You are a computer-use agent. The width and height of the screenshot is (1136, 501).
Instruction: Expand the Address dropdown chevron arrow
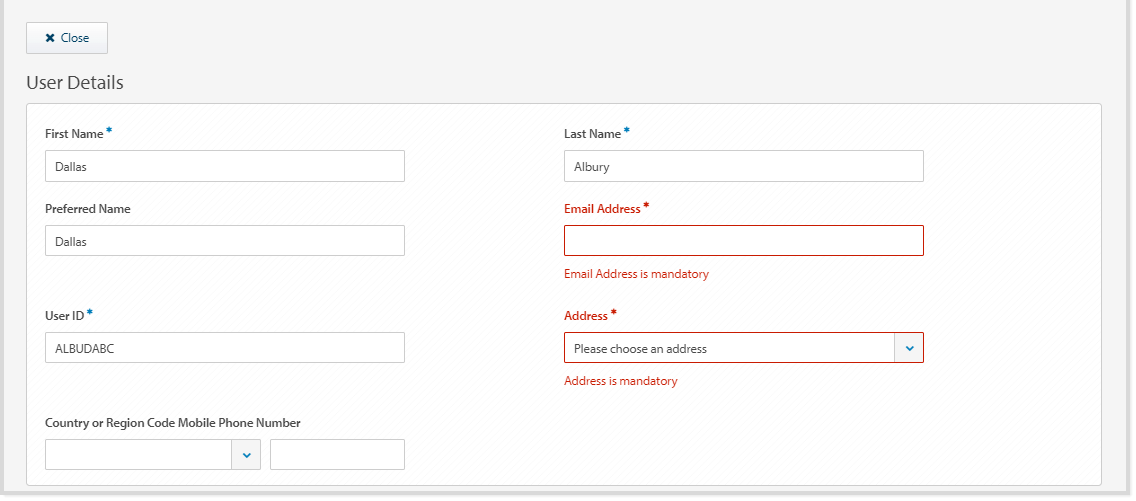click(909, 348)
